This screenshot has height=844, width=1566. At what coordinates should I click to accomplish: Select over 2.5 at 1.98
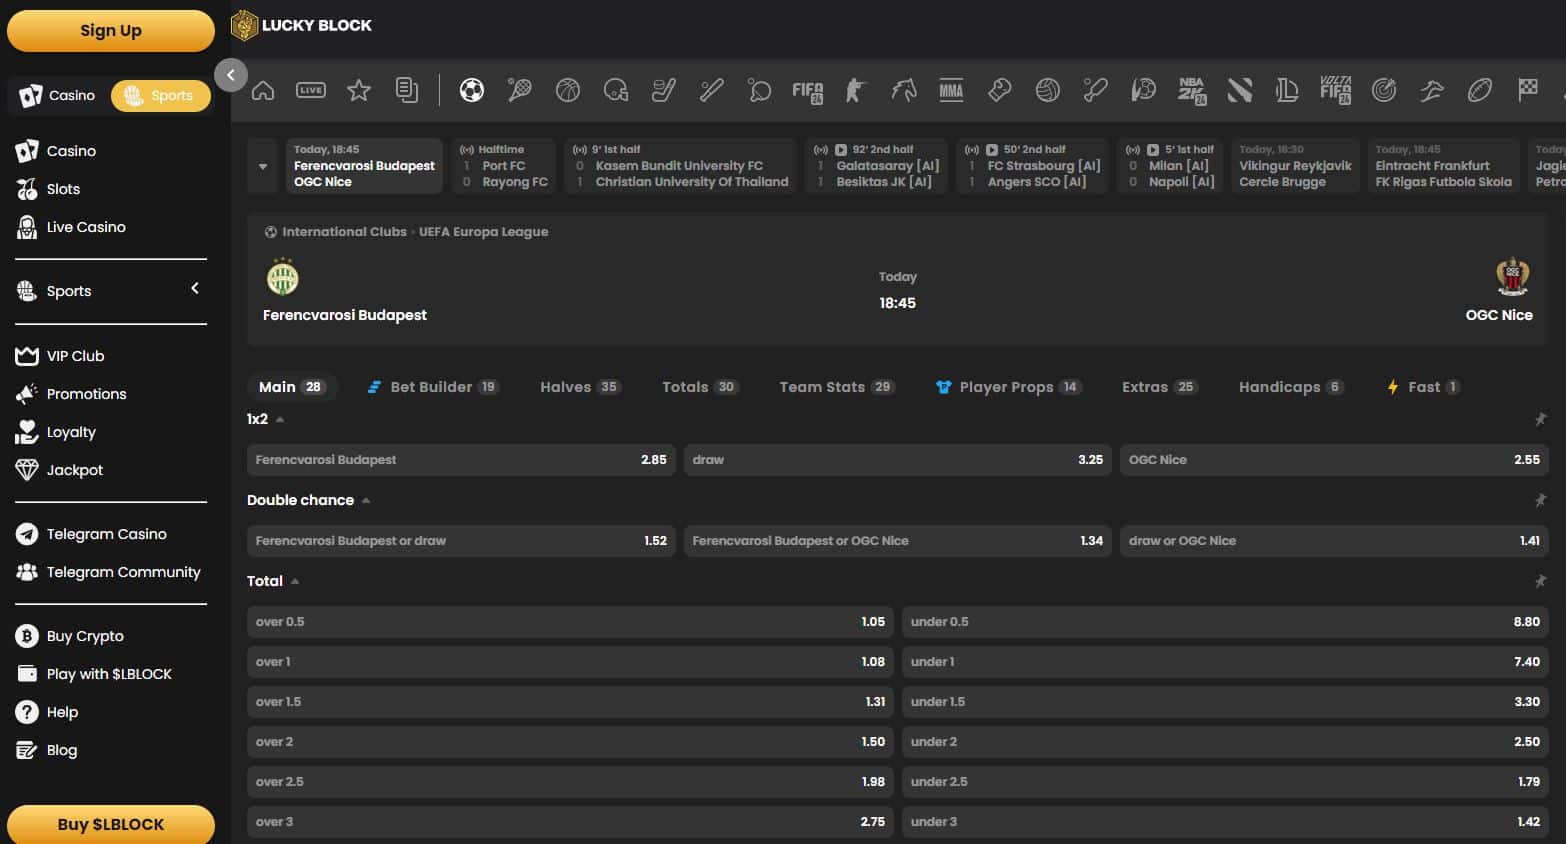(570, 782)
